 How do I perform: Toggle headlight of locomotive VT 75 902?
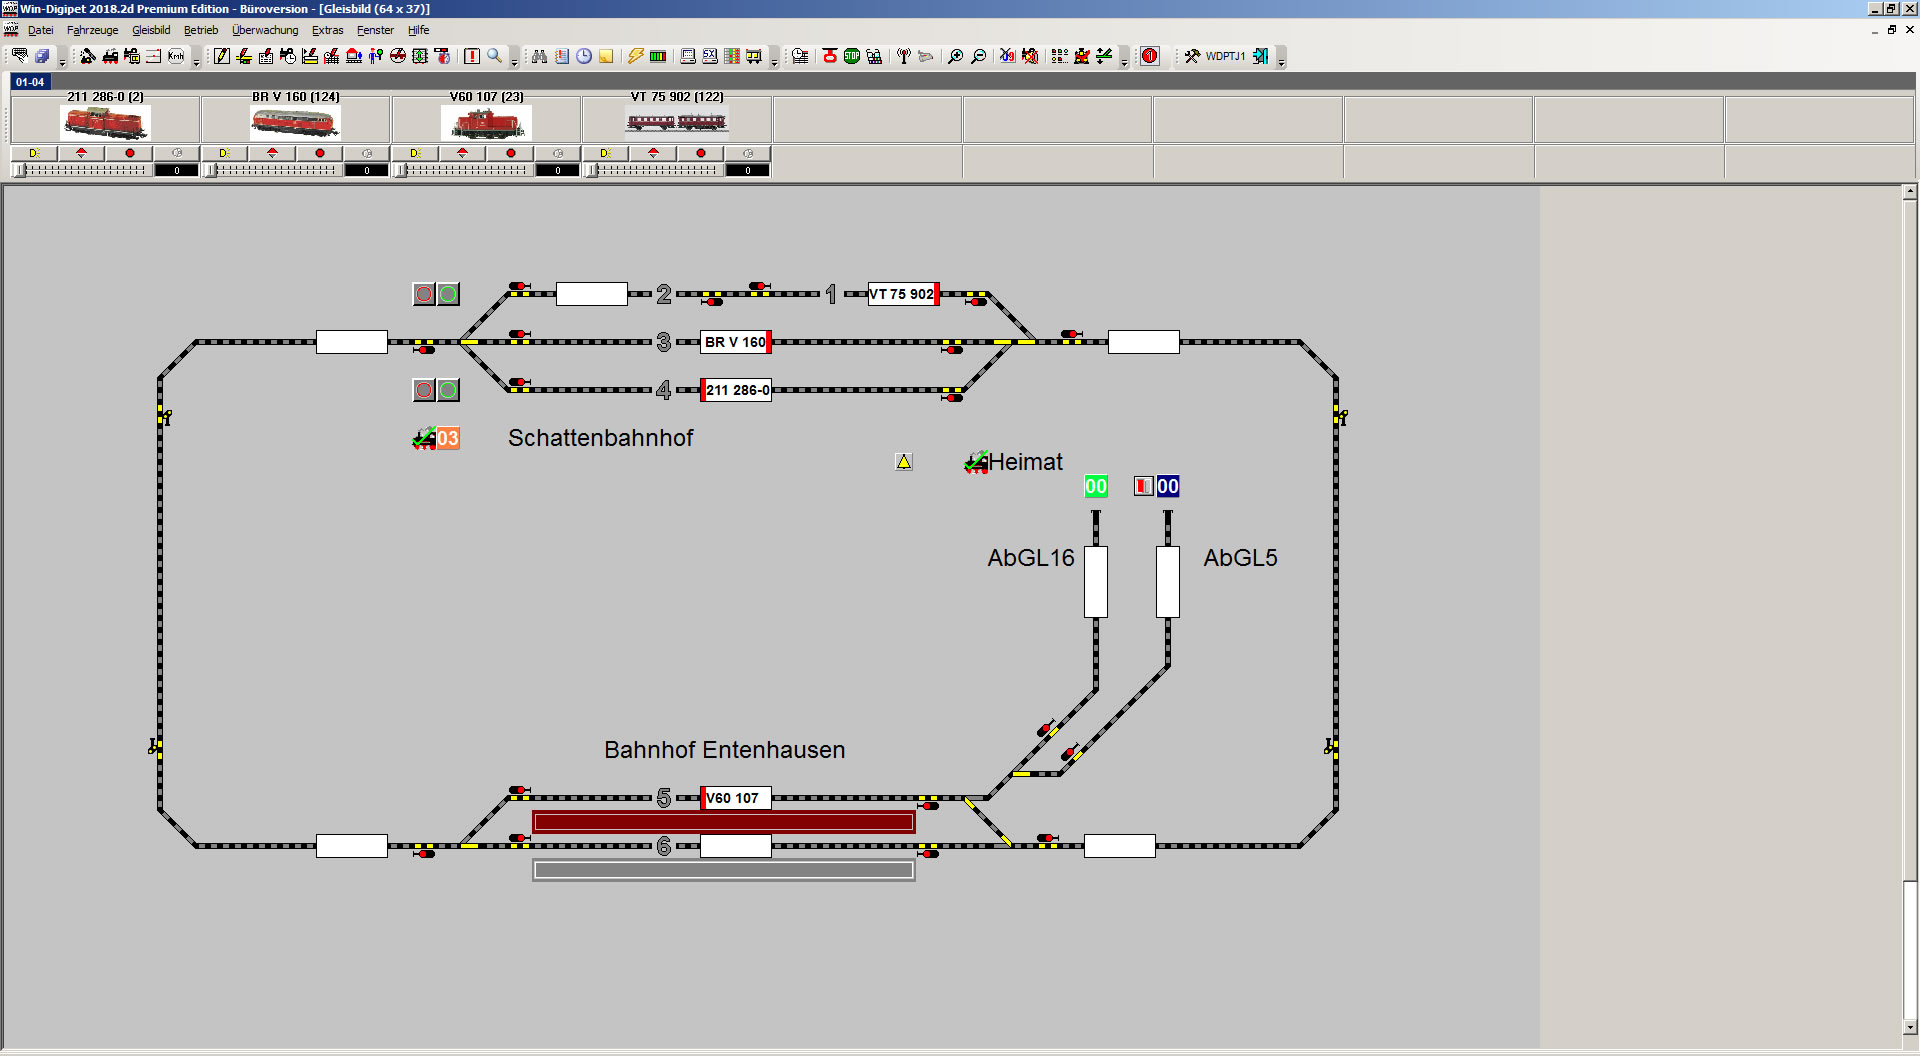tap(606, 153)
